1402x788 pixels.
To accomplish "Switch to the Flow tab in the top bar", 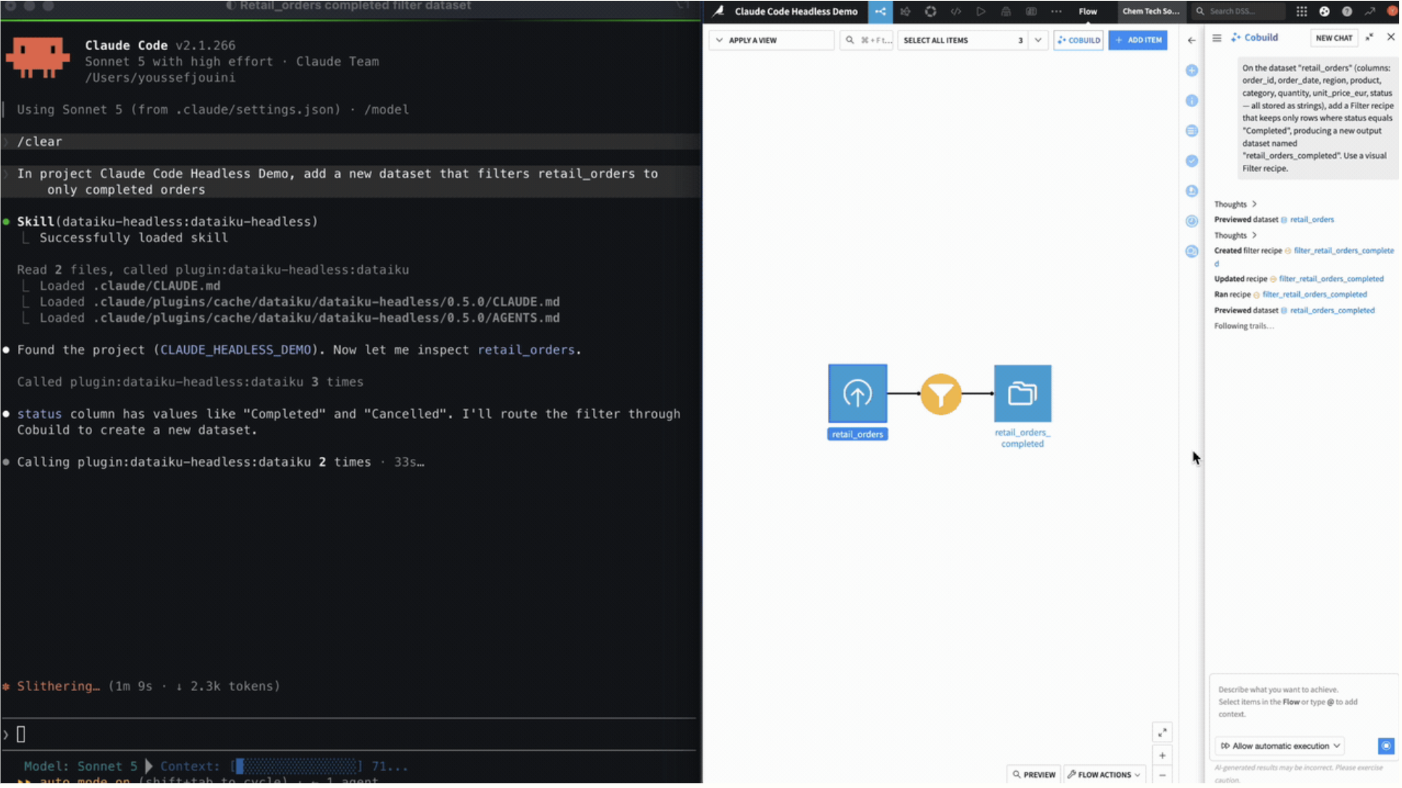I will coord(1088,11).
